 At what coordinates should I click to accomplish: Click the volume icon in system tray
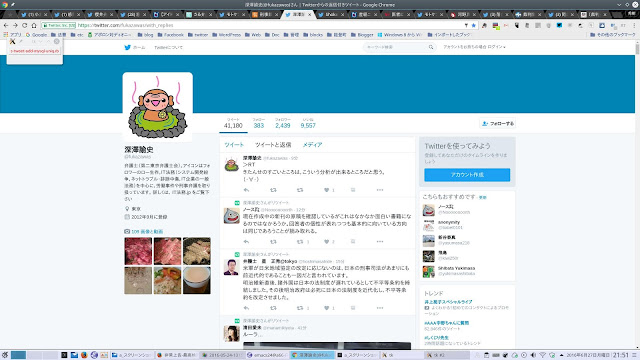pos(533,355)
